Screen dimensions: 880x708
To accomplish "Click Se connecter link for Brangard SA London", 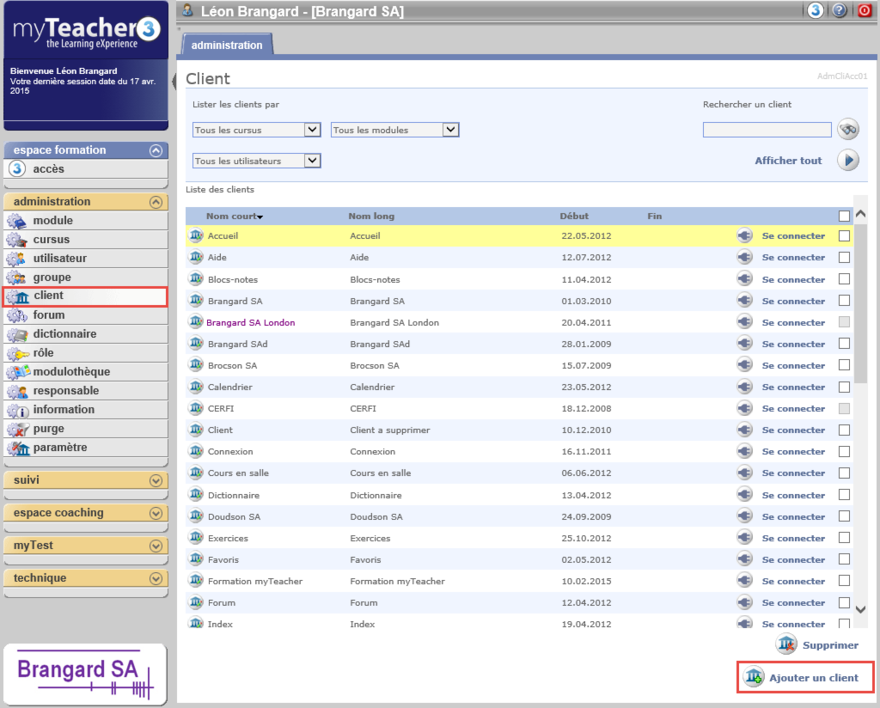I will pos(793,323).
